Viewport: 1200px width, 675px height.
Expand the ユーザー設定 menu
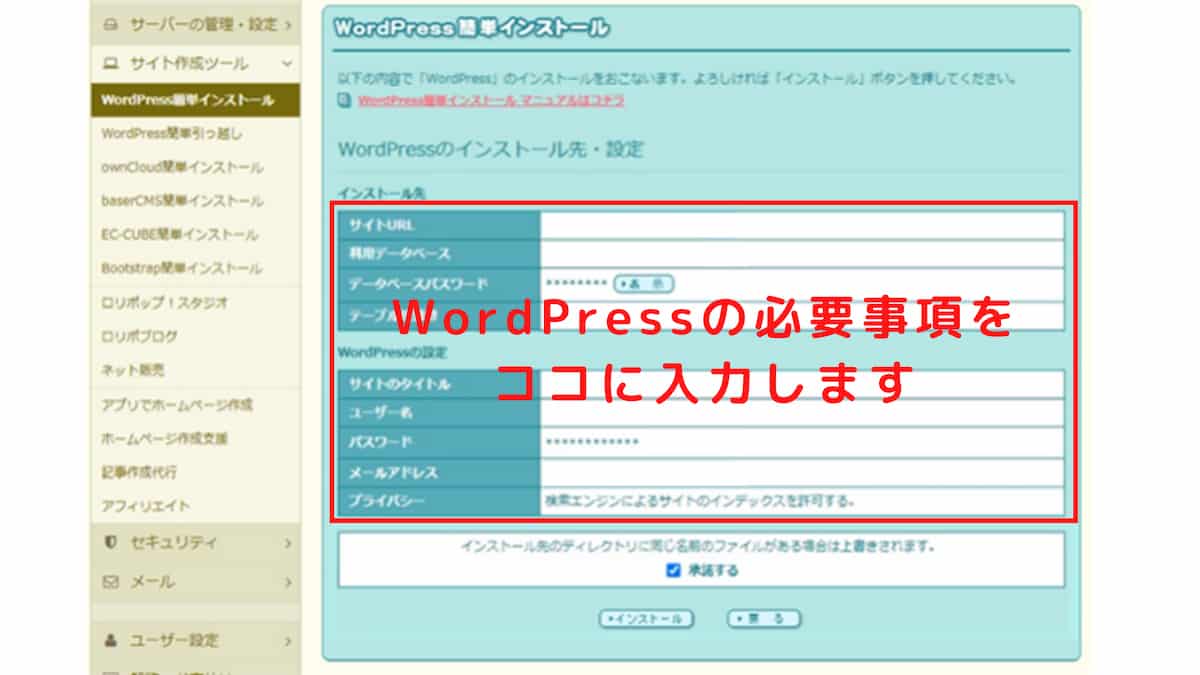point(195,640)
